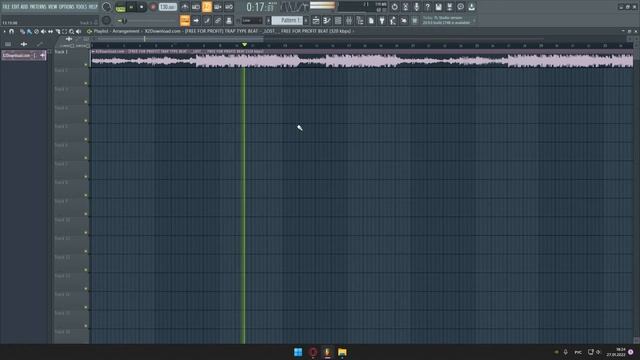Toggle the highlighted countdown before recording button
This screenshot has width=640, height=360.
pos(207,7)
